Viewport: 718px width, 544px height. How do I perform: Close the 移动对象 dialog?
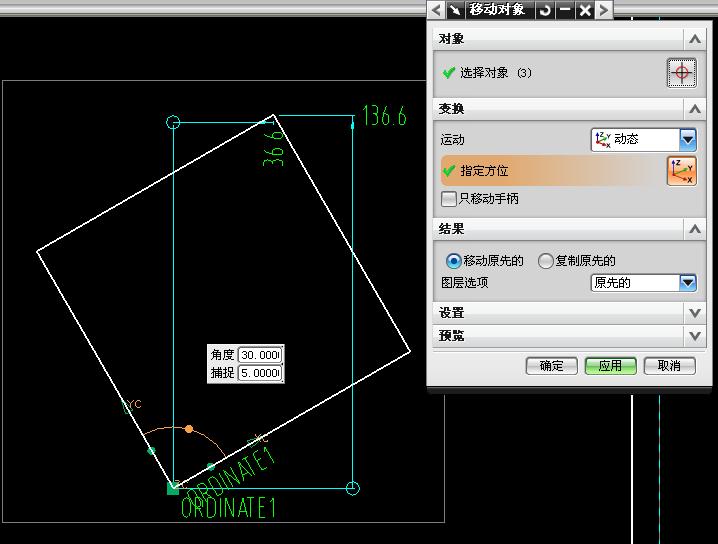click(x=585, y=10)
